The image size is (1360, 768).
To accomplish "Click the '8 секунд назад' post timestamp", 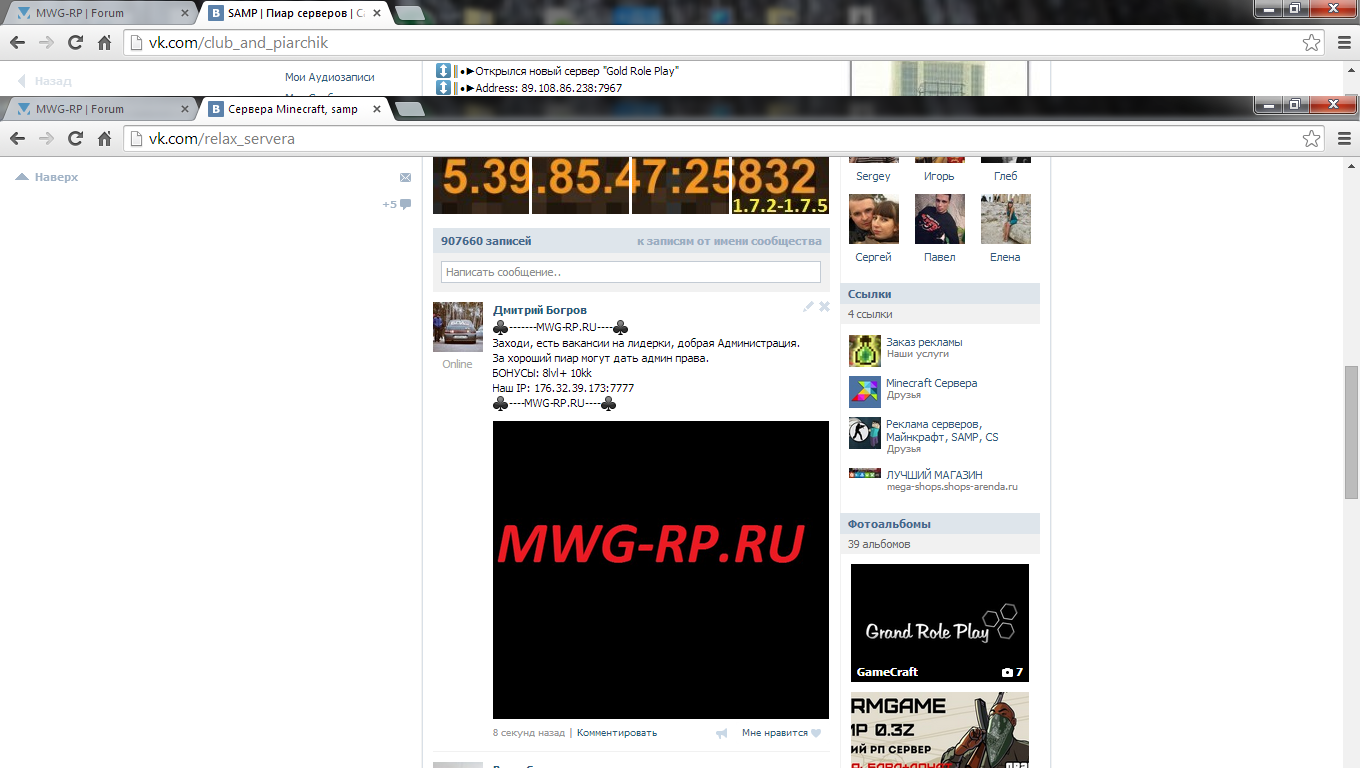I will click(529, 733).
